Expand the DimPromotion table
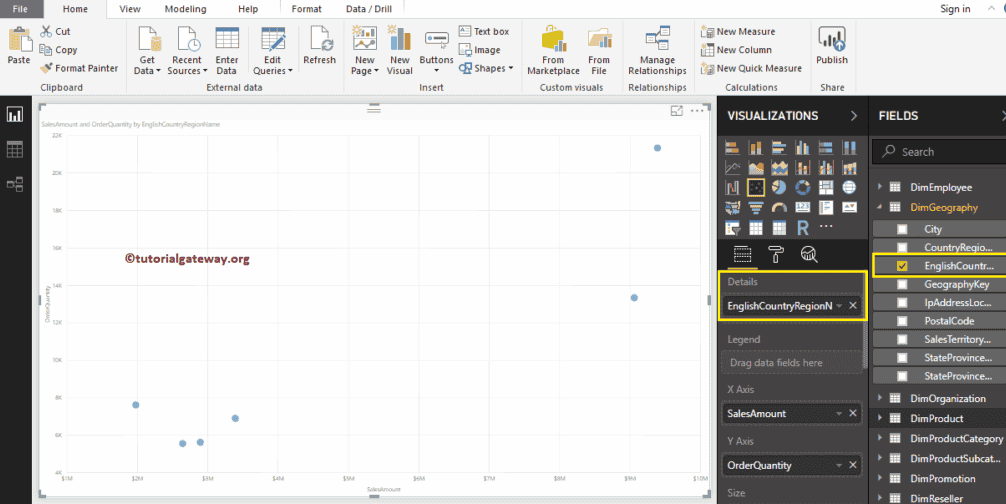This screenshot has height=504, width=1006. click(x=880, y=478)
